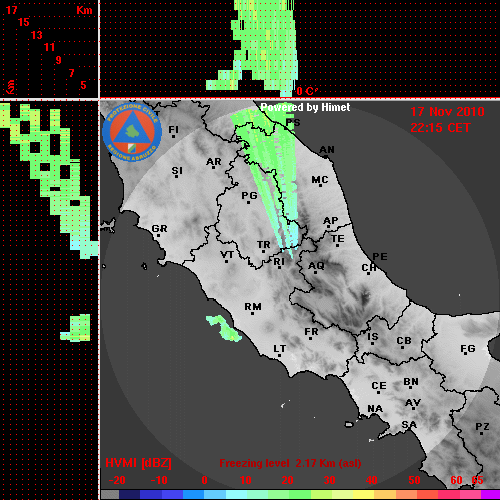Screen dimensions: 500x500
Task: Click the SA city marker
Action: (x=409, y=425)
